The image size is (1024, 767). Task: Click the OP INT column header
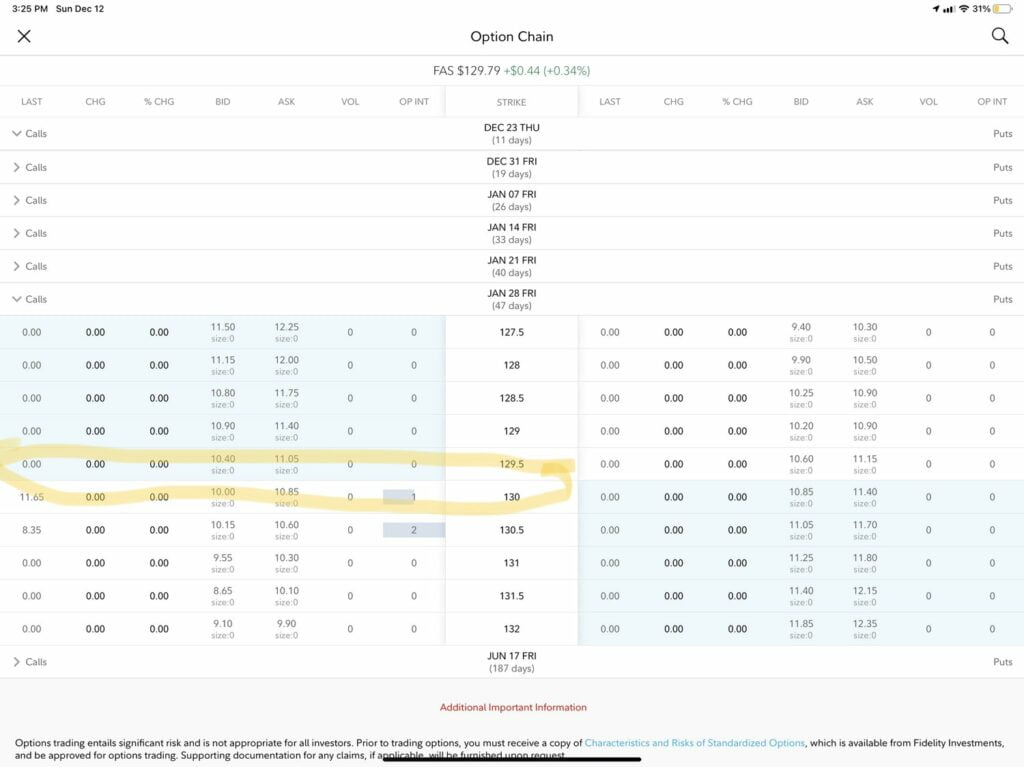point(414,101)
